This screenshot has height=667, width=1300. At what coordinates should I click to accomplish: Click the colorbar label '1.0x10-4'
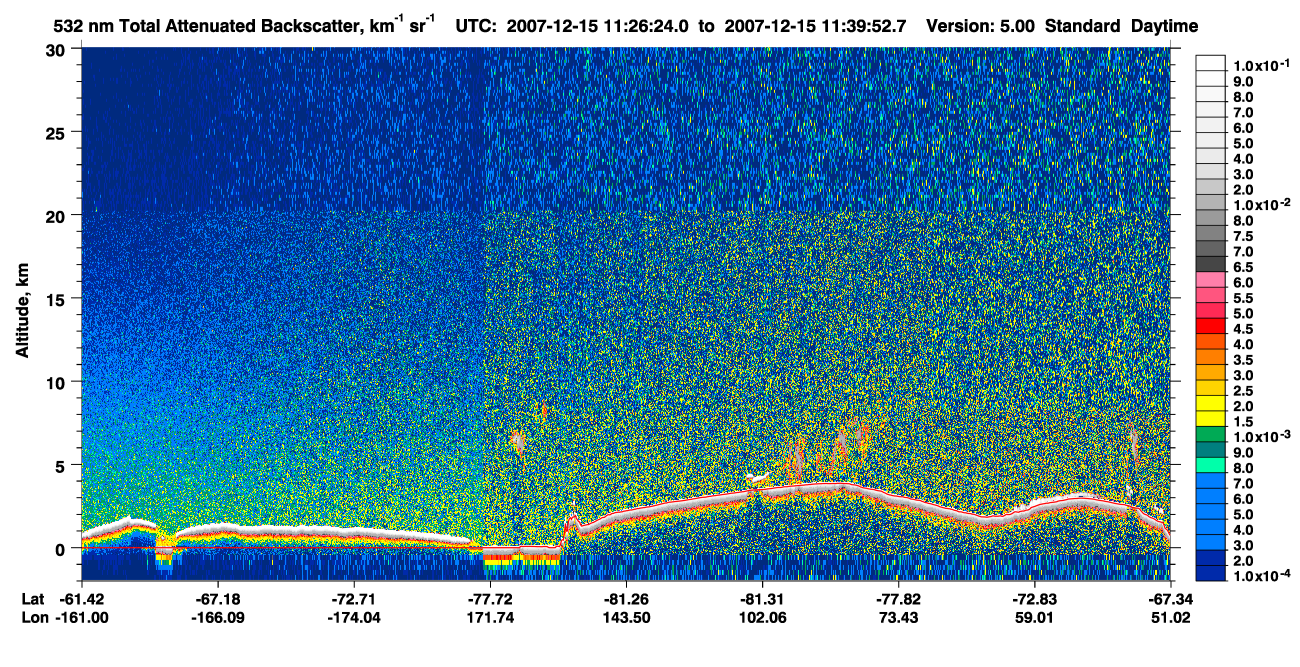click(x=1261, y=575)
